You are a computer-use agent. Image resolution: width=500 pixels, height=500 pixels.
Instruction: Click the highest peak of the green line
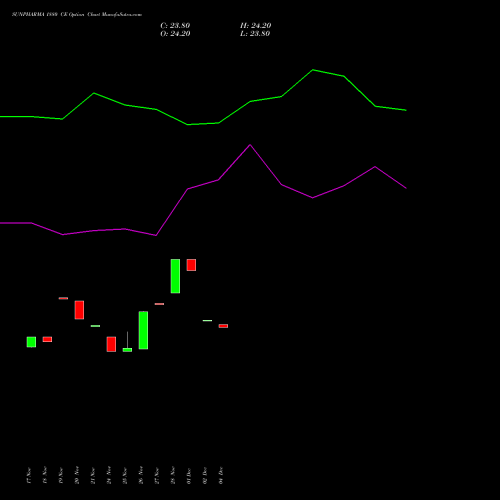click(313, 70)
